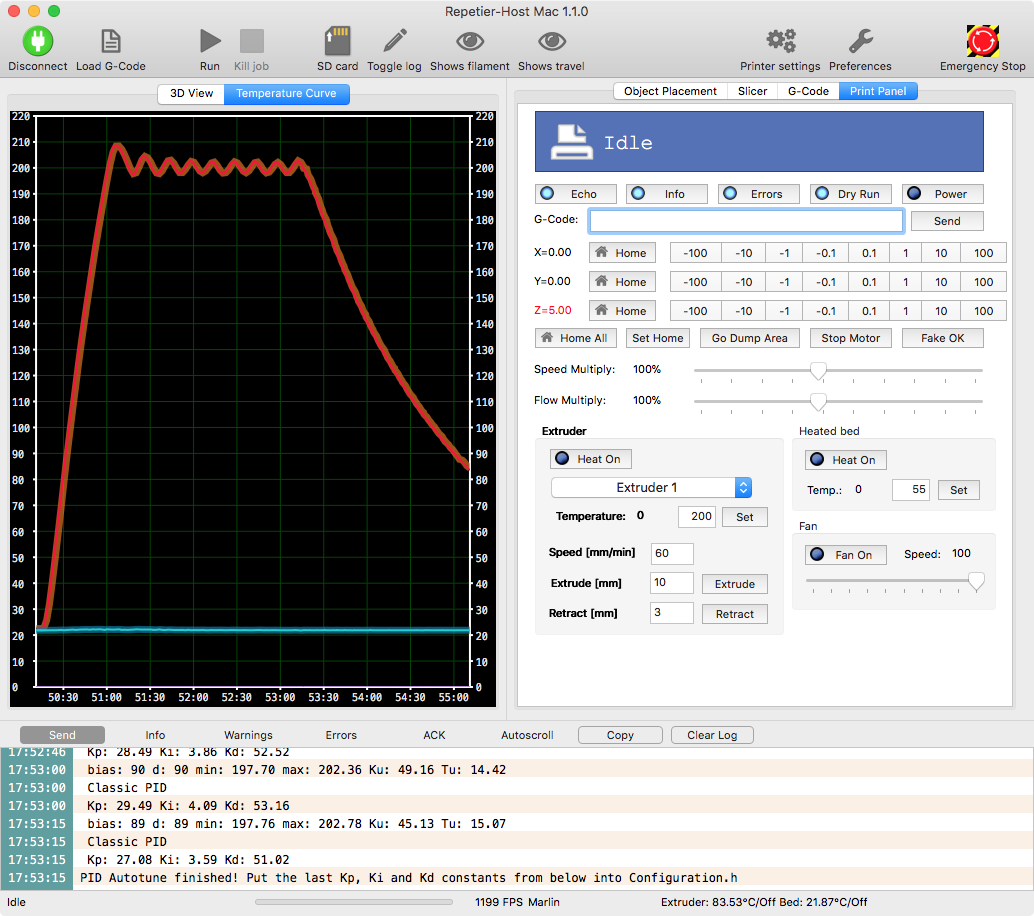
Task: Select the Warnings log filter
Action: [248, 735]
